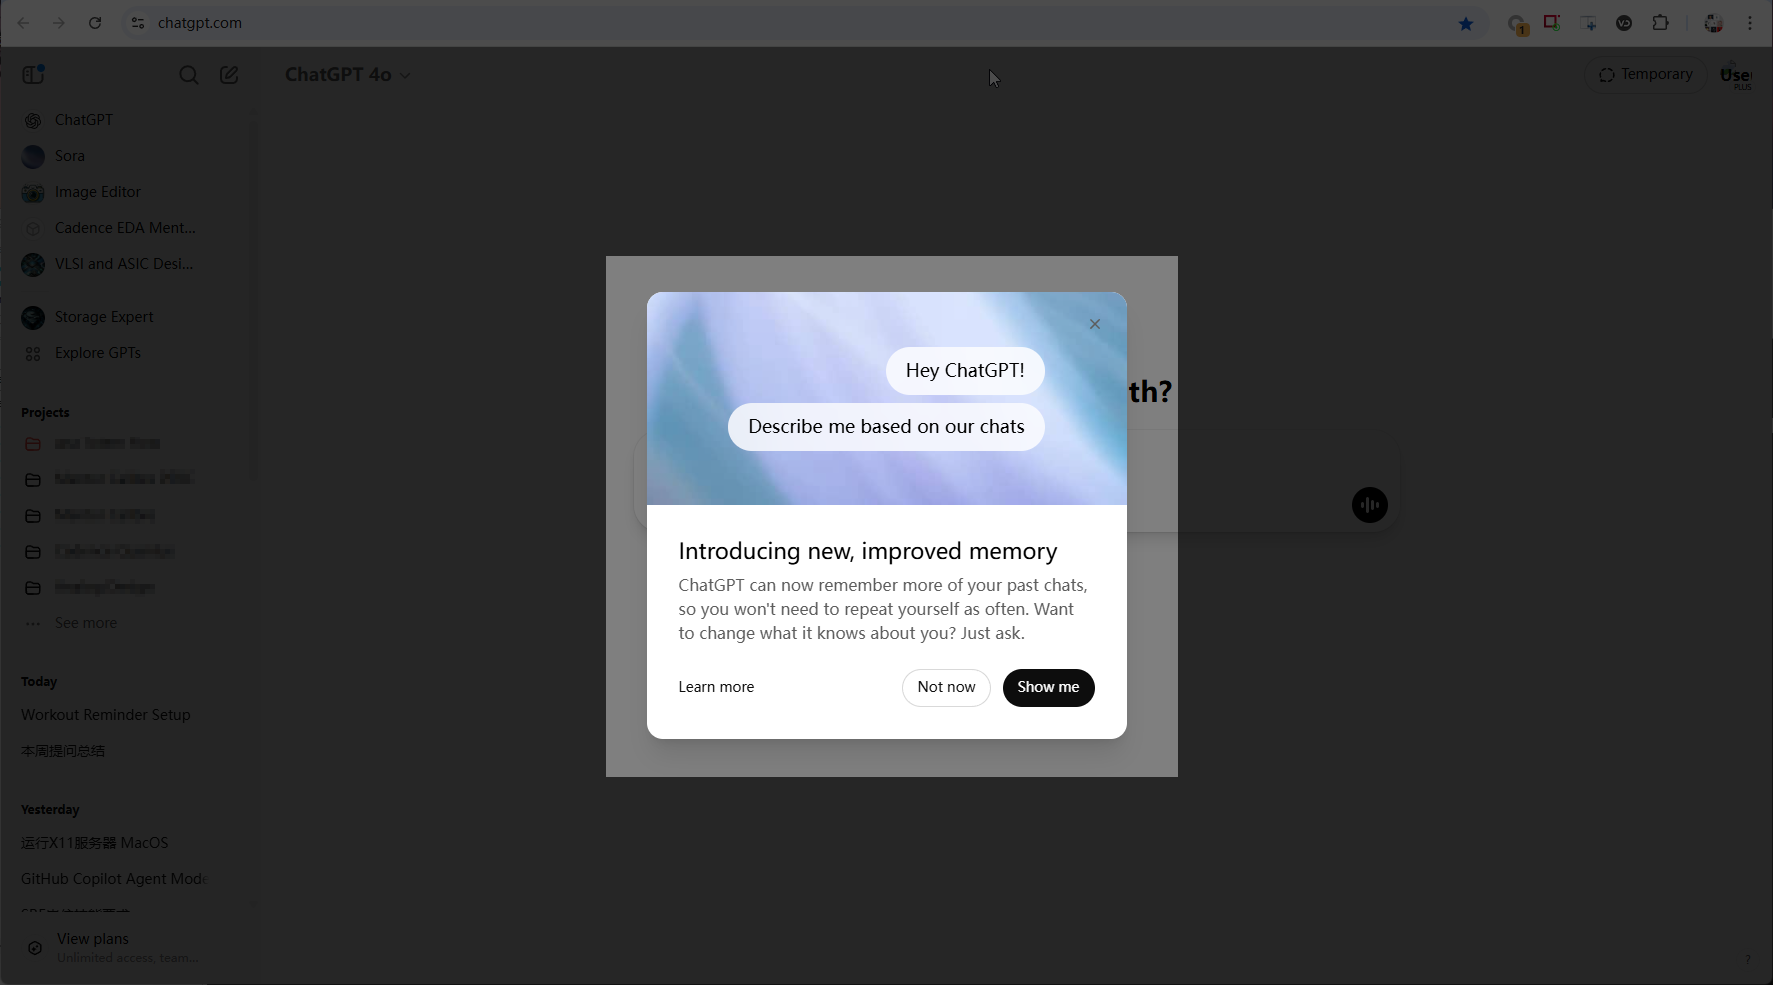Click browser back arrow
This screenshot has height=985, width=1773.
(23, 23)
